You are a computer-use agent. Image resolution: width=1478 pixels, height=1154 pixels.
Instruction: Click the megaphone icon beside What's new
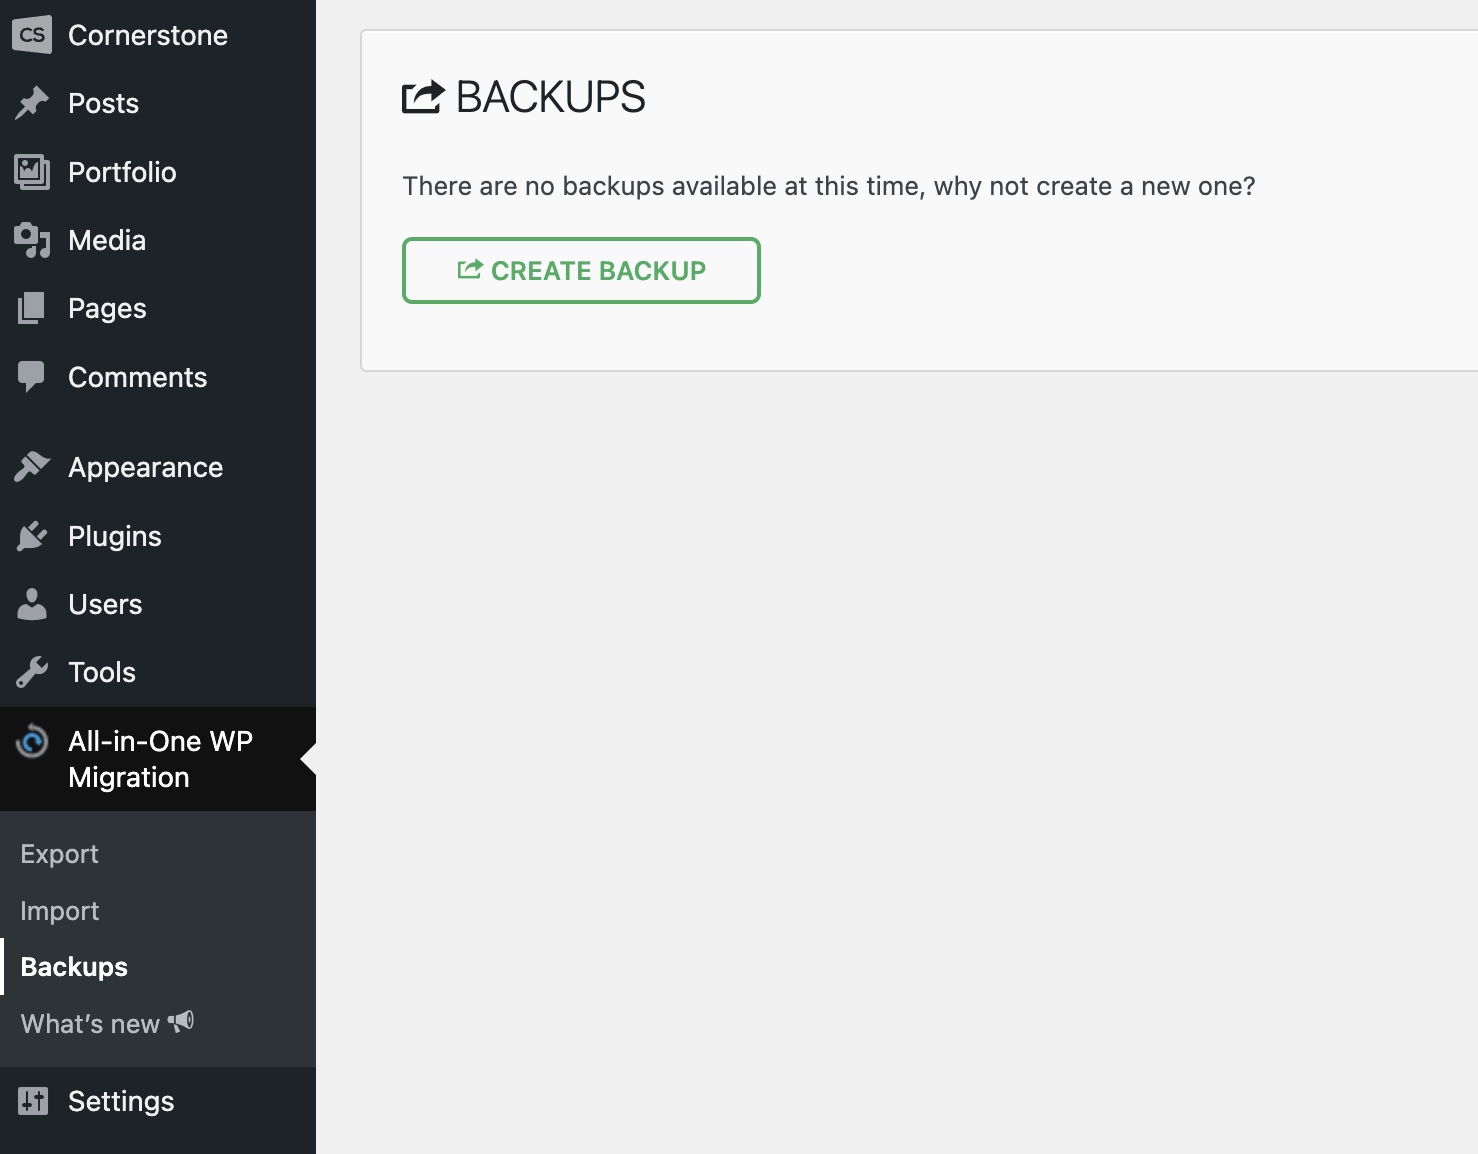point(181,1022)
